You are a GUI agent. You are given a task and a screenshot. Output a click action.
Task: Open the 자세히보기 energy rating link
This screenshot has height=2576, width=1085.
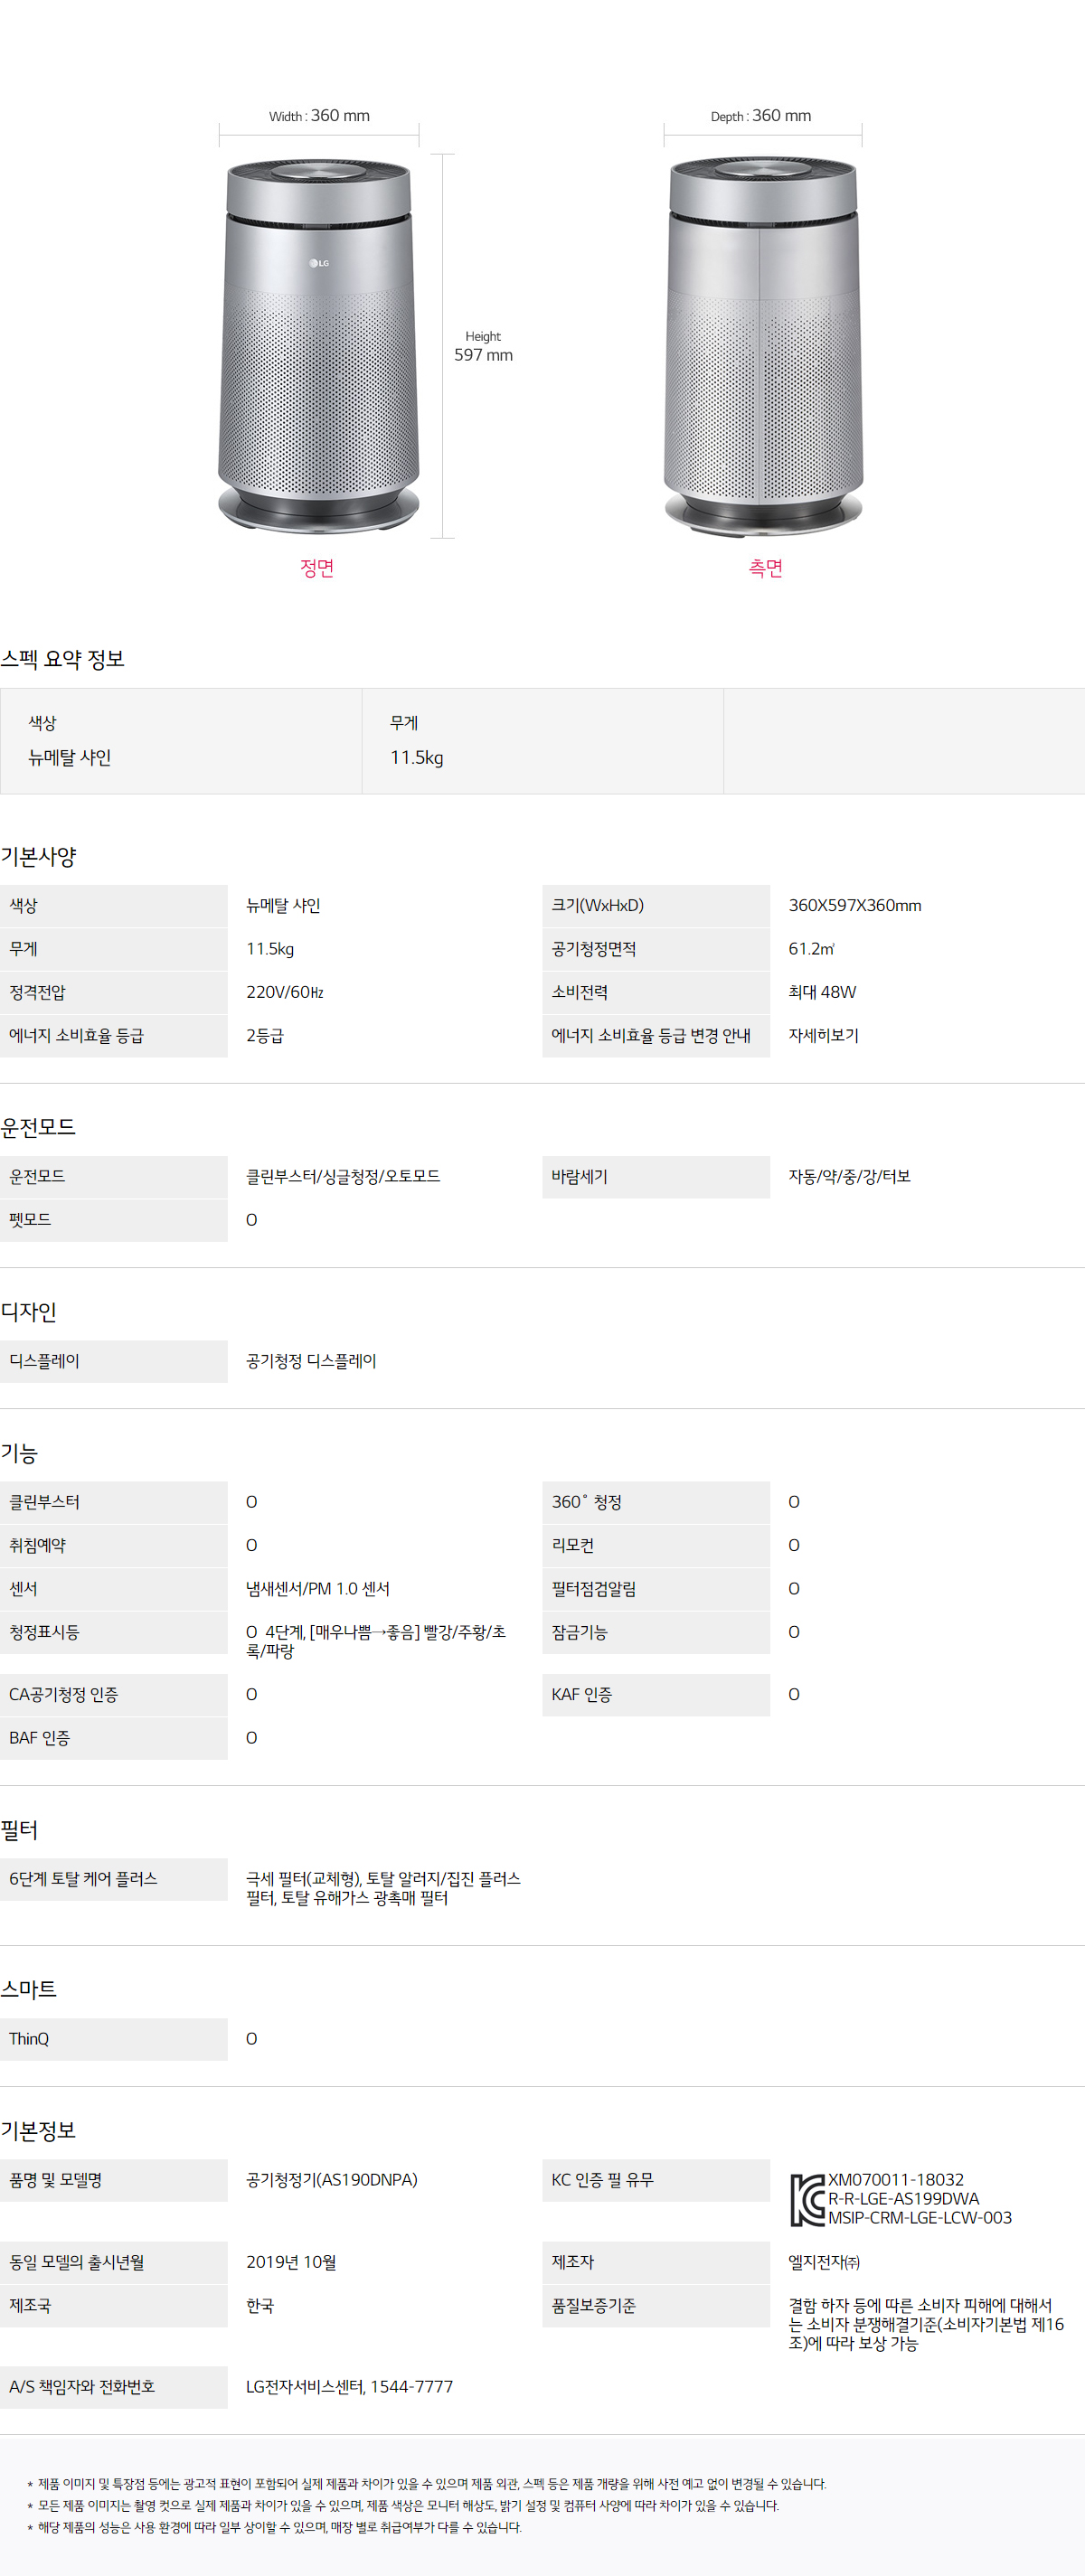tap(823, 1036)
